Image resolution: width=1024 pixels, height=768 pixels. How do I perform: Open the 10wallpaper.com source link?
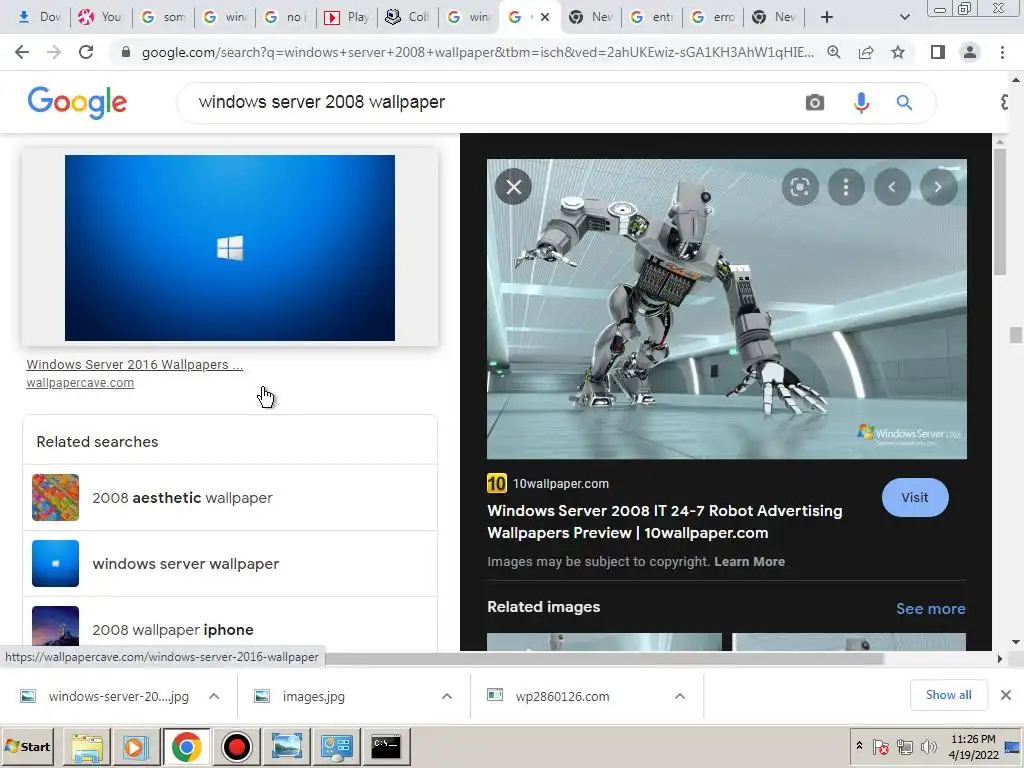[x=560, y=484]
